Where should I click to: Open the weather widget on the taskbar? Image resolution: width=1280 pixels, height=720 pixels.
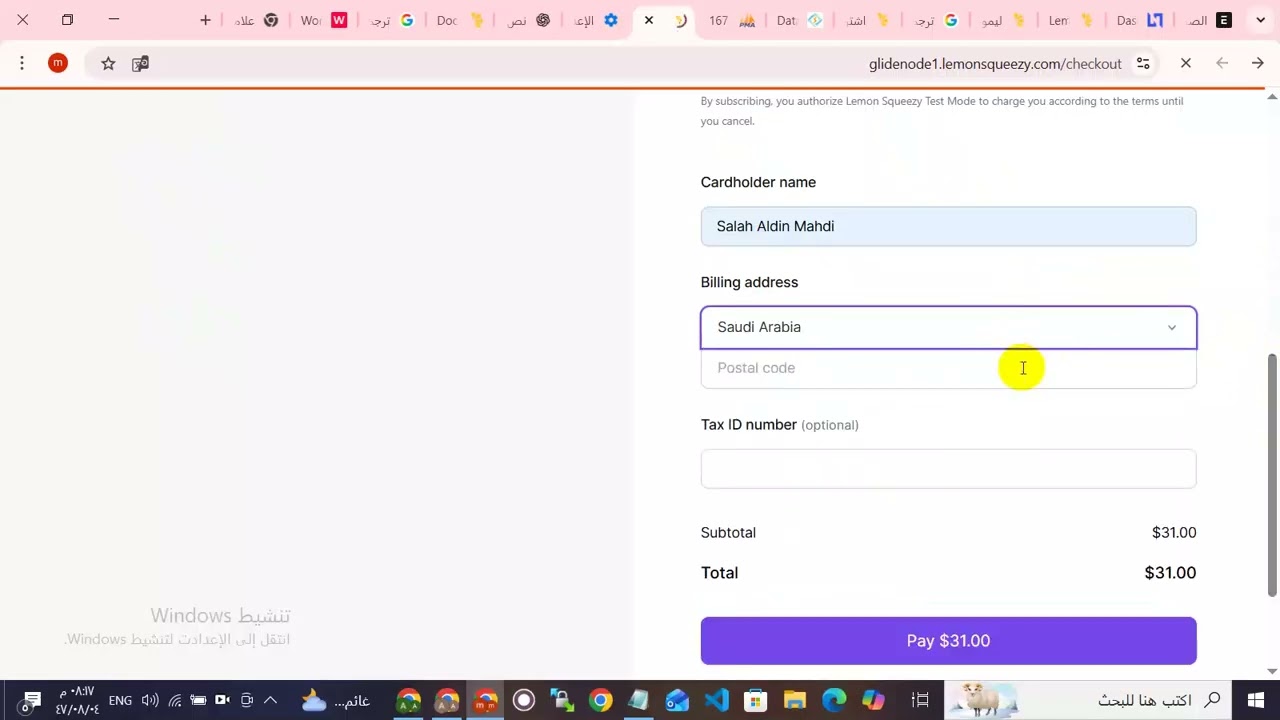pos(336,700)
